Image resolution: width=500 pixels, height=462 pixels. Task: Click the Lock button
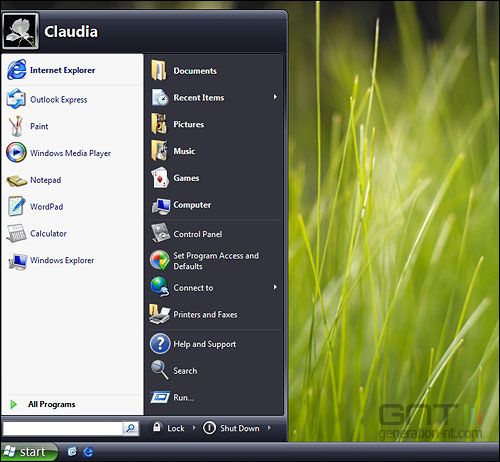pos(169,428)
